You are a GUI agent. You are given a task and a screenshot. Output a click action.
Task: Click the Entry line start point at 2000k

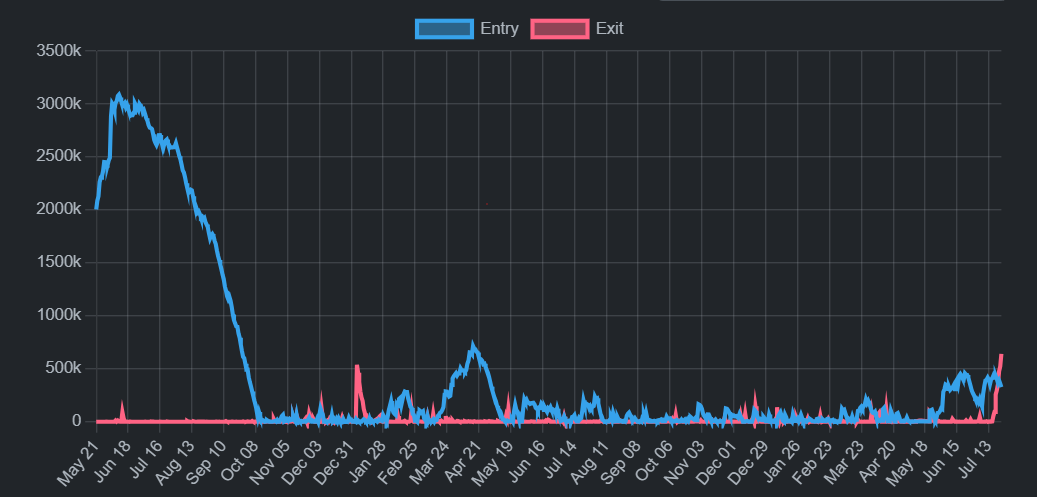(96, 208)
